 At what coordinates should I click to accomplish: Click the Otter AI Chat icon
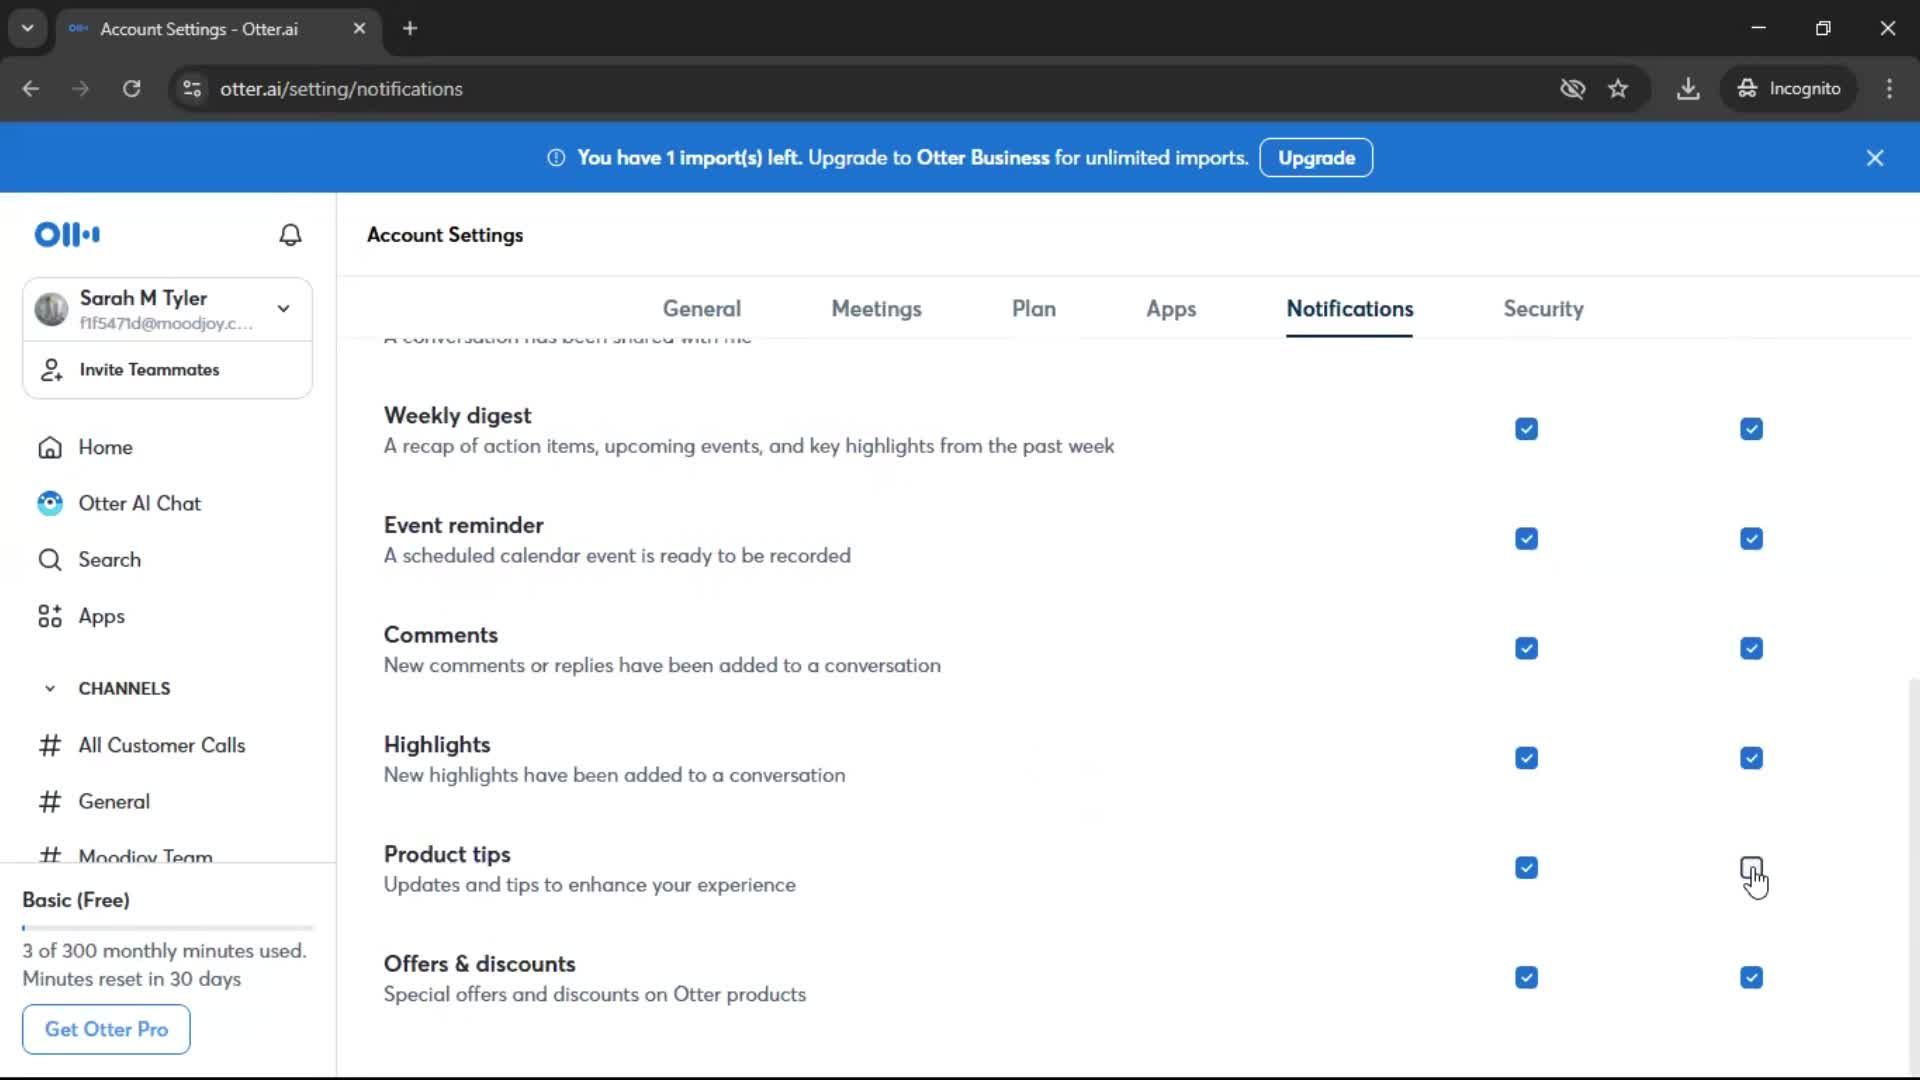click(50, 503)
